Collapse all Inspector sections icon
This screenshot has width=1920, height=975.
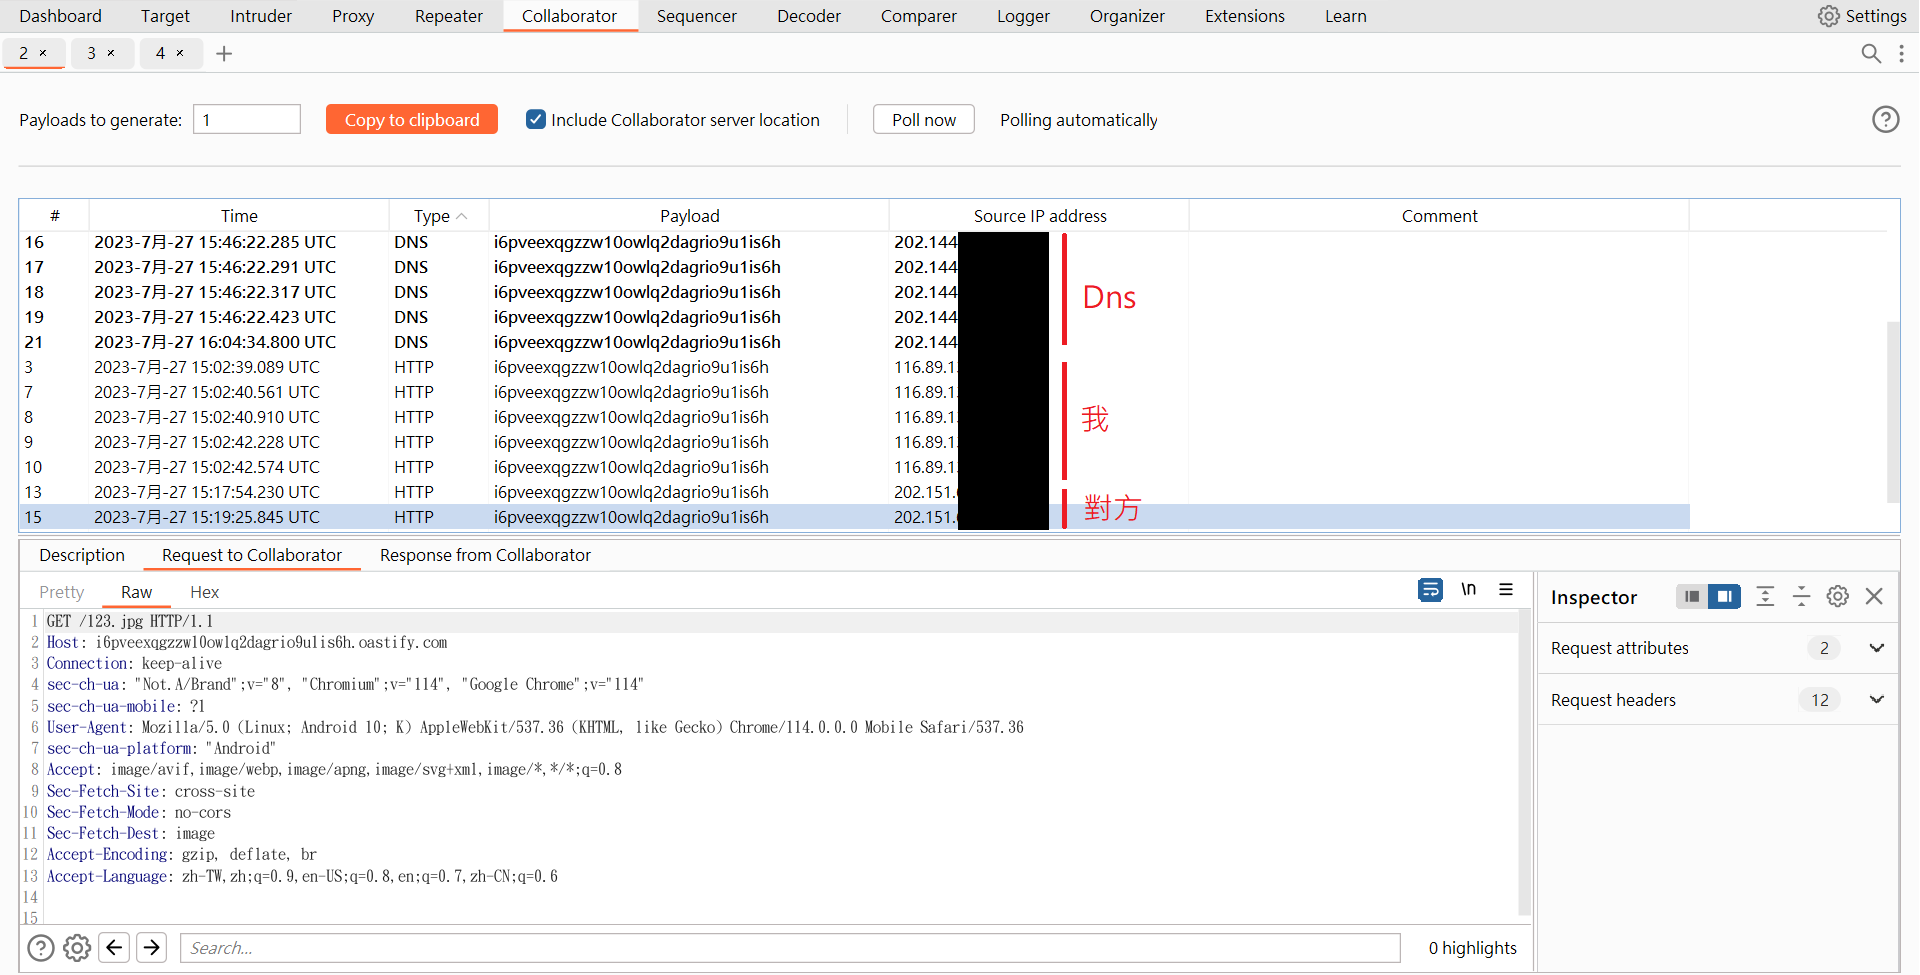coord(1801,597)
